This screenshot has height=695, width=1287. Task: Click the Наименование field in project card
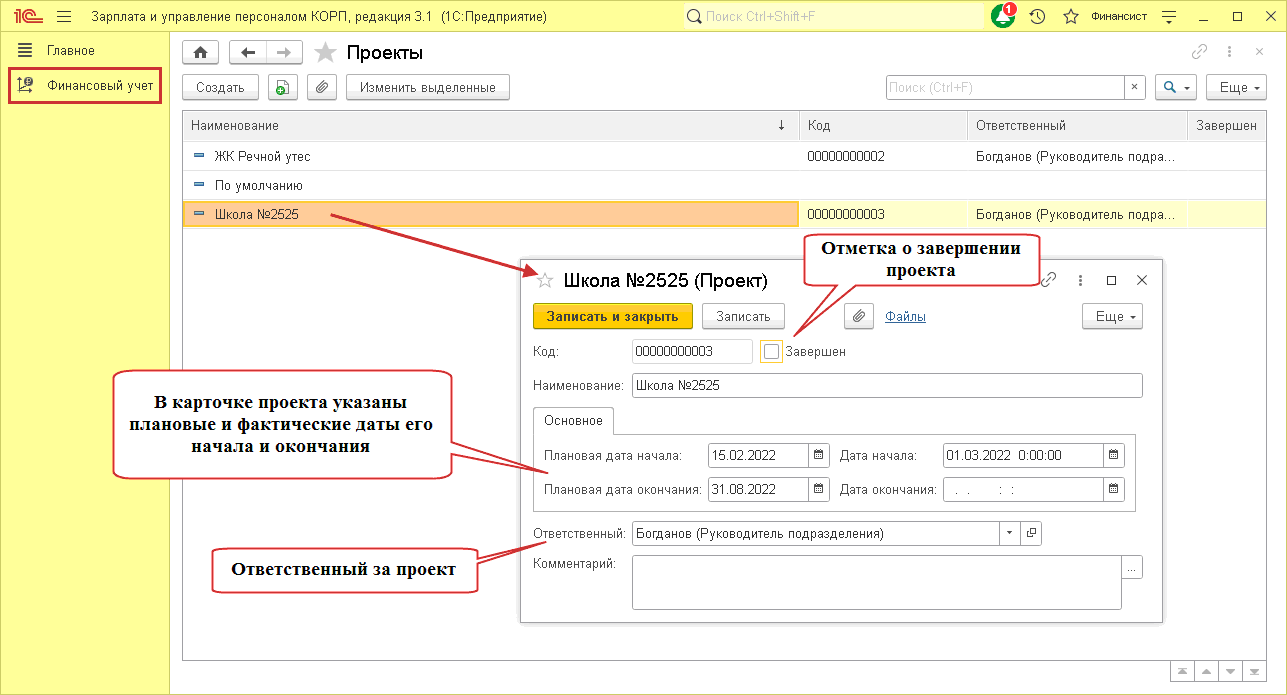(x=886, y=386)
